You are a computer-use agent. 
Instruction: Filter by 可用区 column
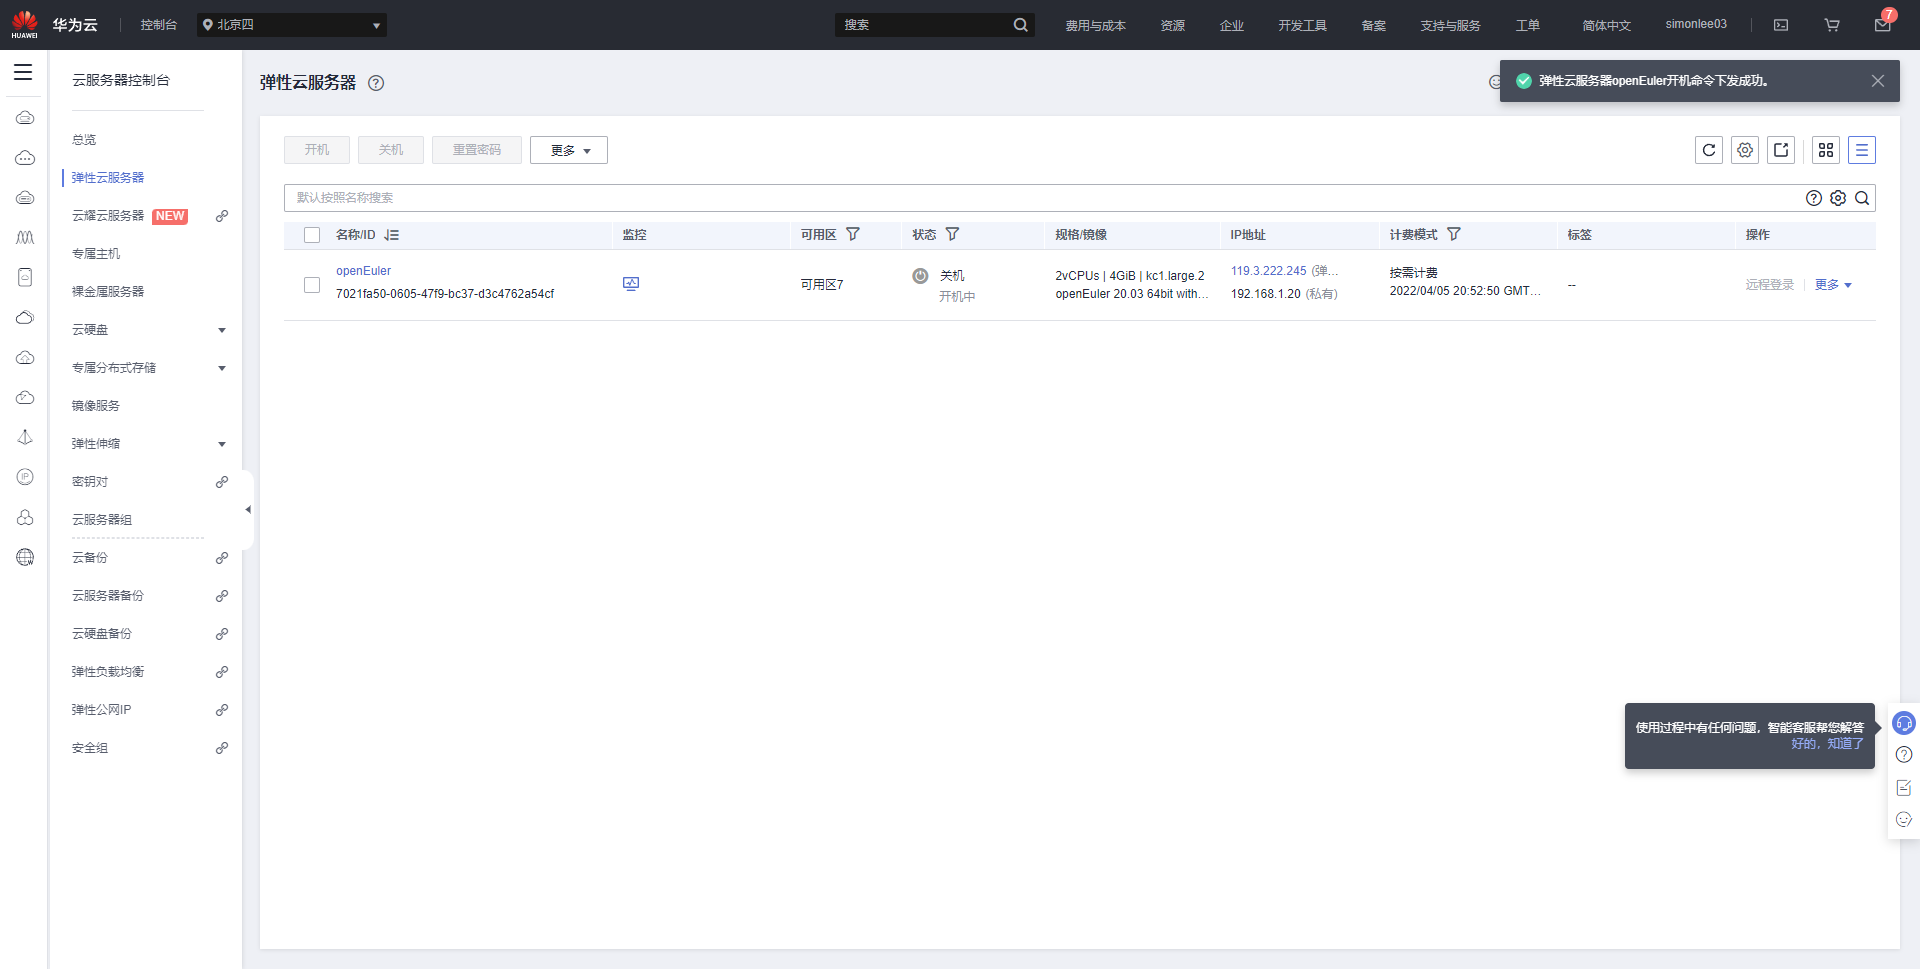853,234
